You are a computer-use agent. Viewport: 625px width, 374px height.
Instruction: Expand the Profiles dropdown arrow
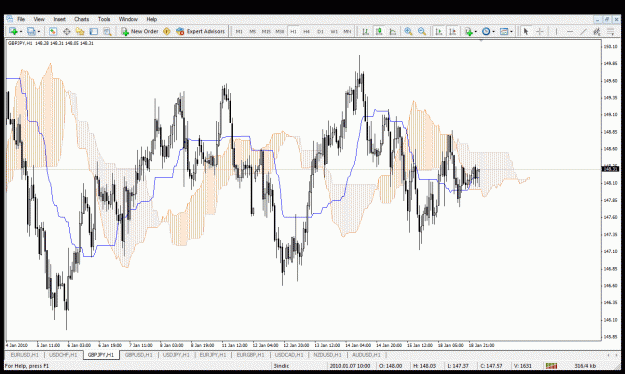click(39, 31)
